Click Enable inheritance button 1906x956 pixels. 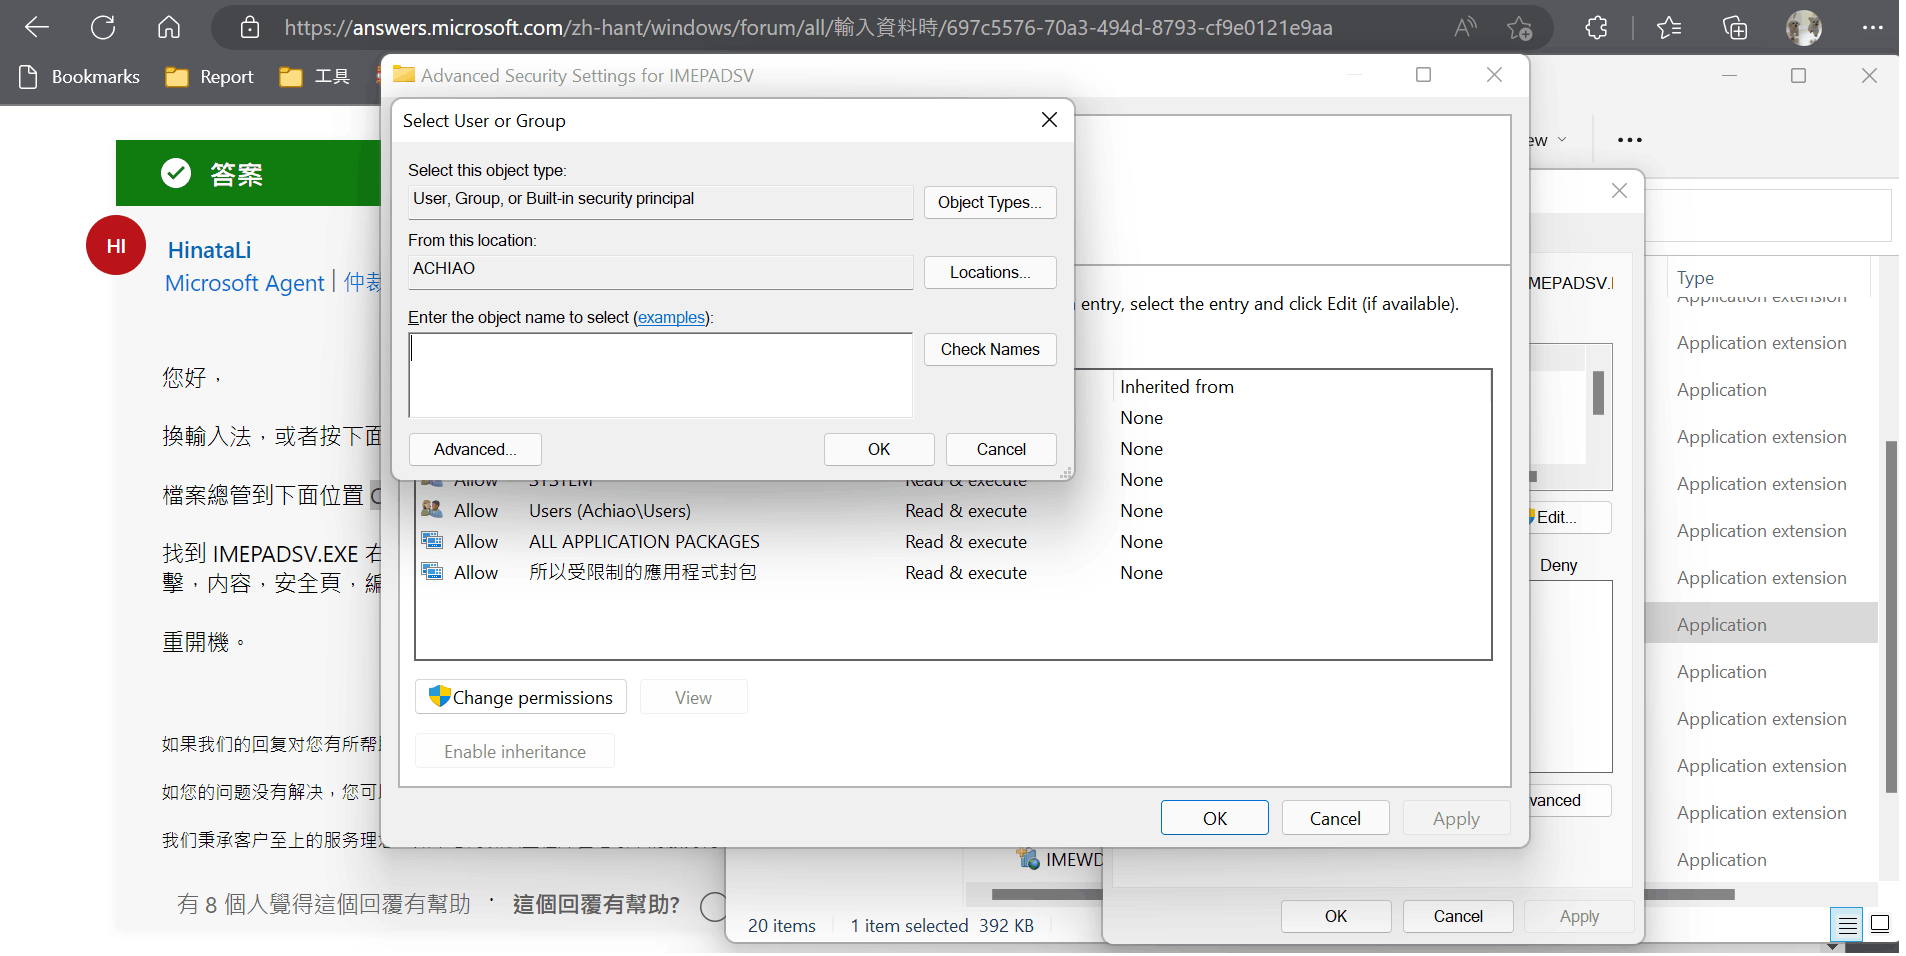tap(515, 751)
